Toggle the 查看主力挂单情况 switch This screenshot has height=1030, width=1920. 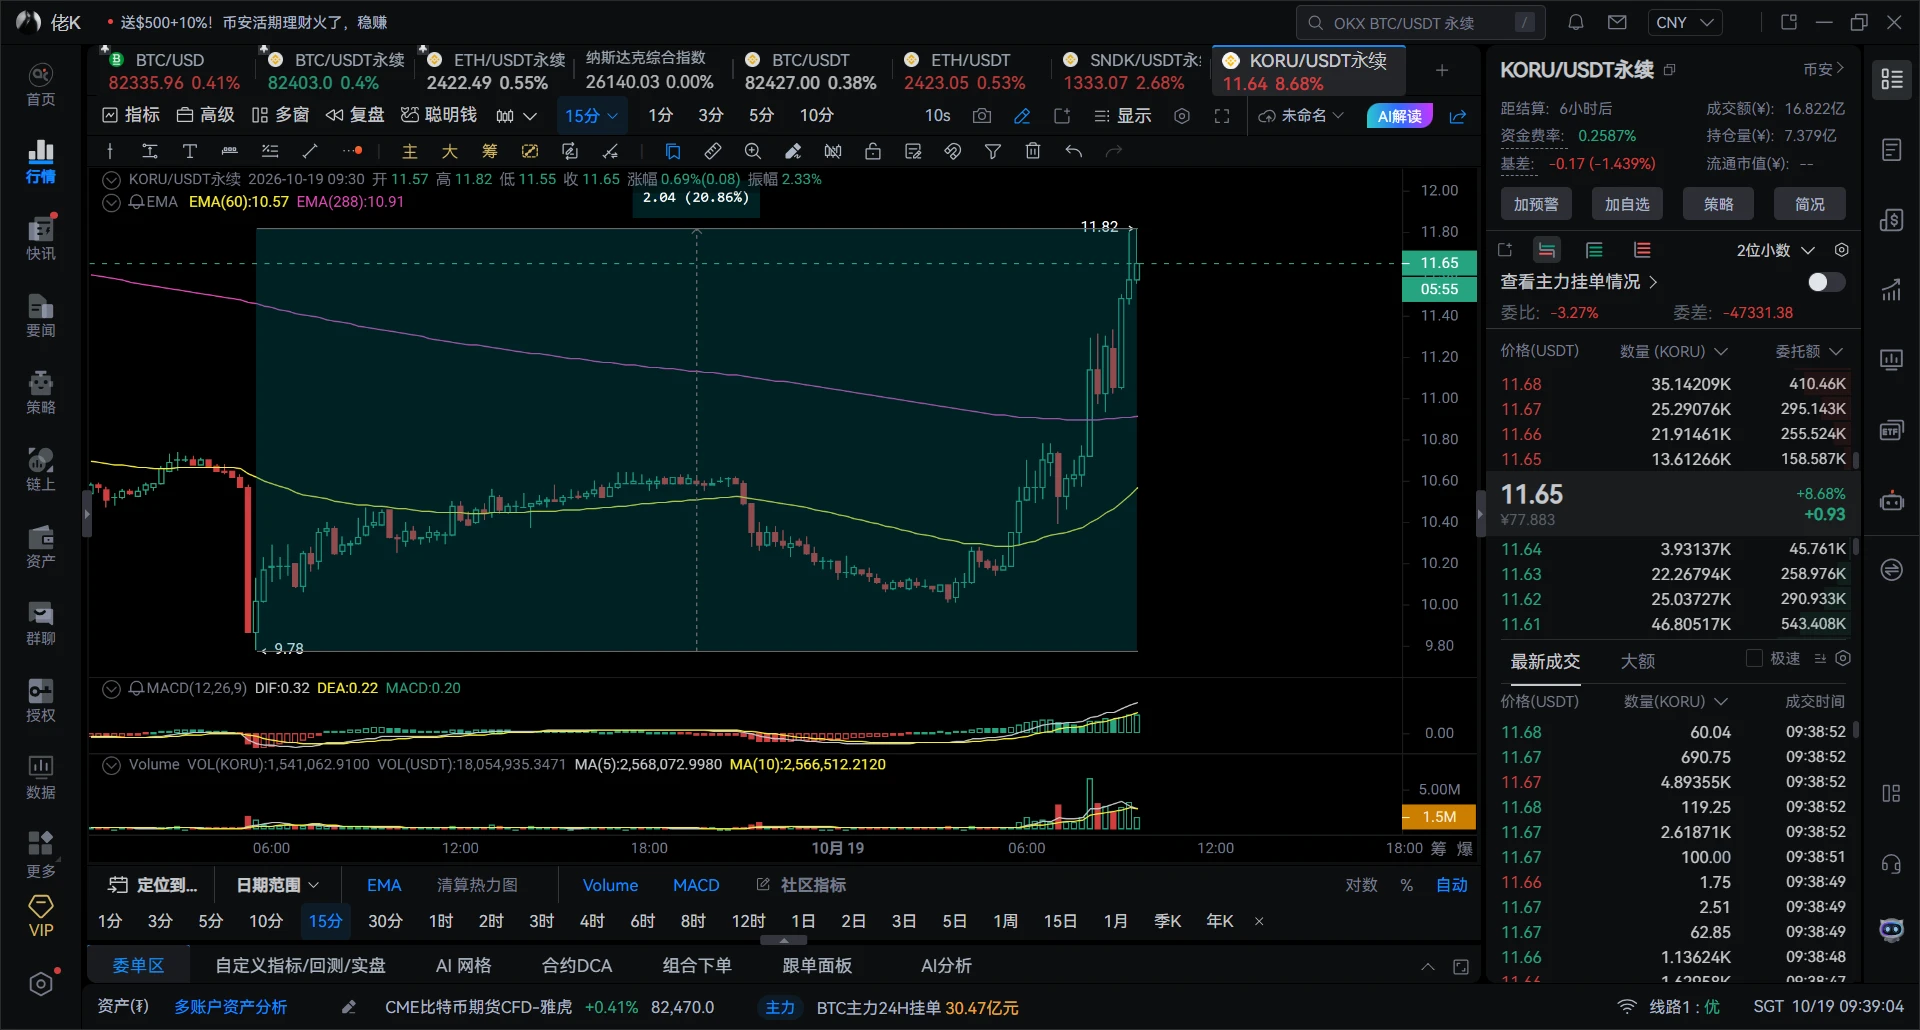(x=1826, y=282)
